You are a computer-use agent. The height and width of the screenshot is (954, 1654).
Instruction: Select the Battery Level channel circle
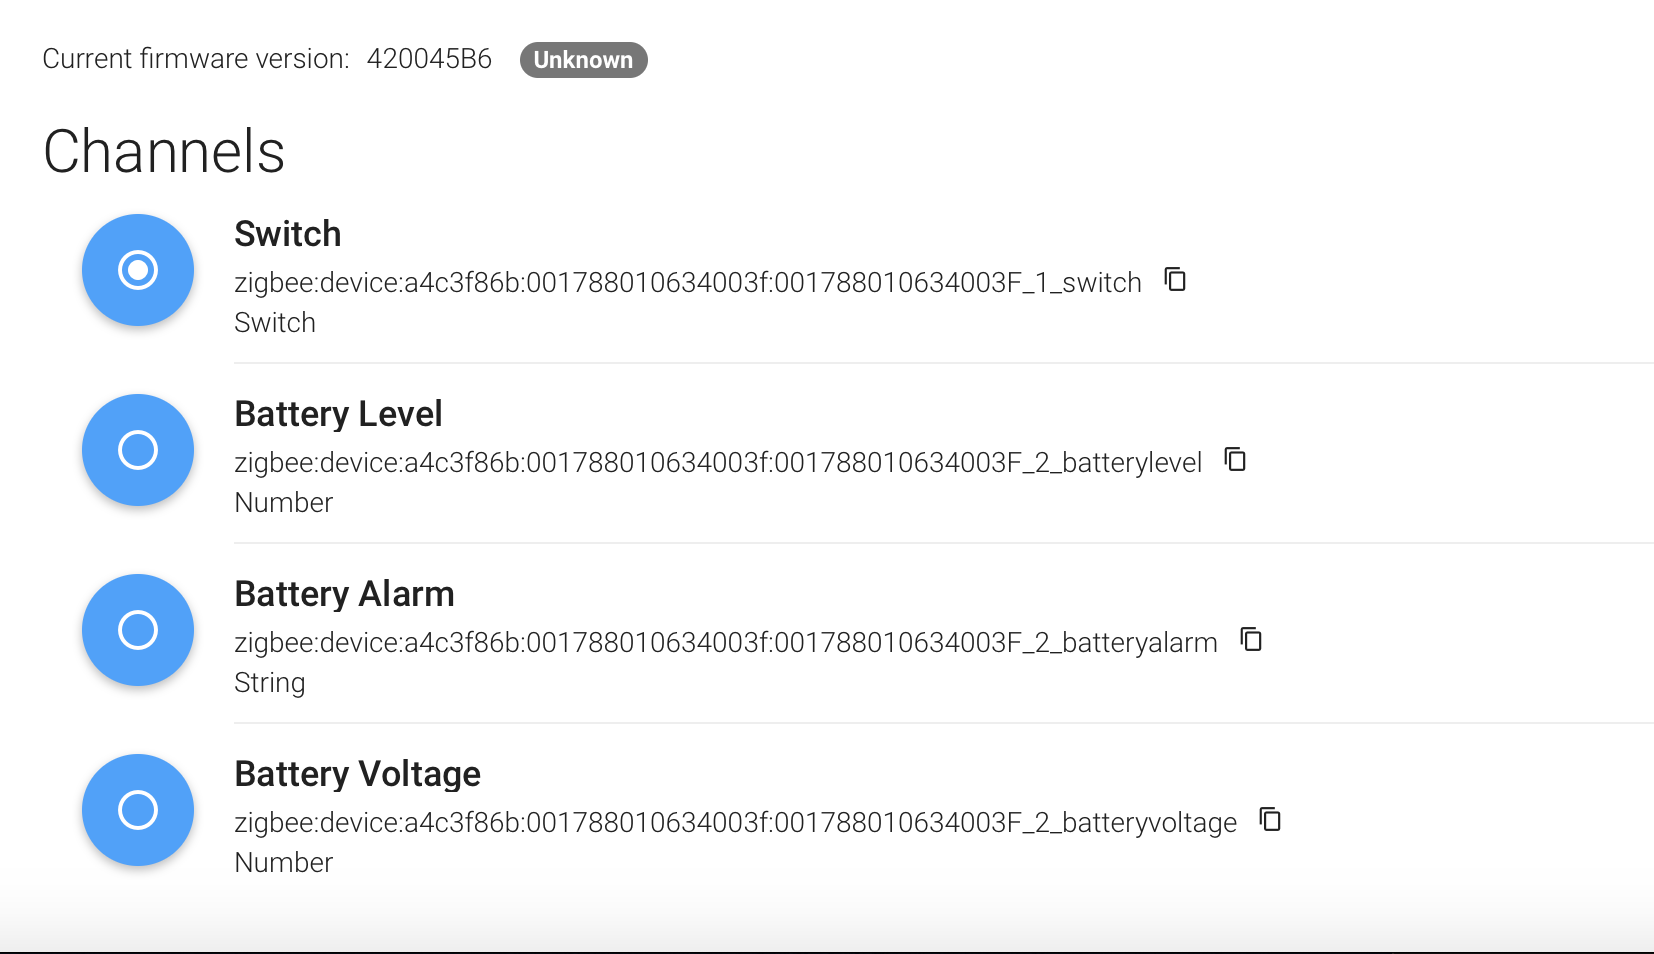point(138,450)
